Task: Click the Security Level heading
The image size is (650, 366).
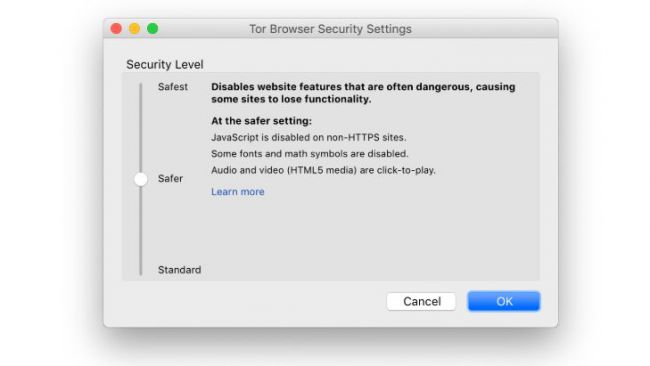Action: [165, 65]
